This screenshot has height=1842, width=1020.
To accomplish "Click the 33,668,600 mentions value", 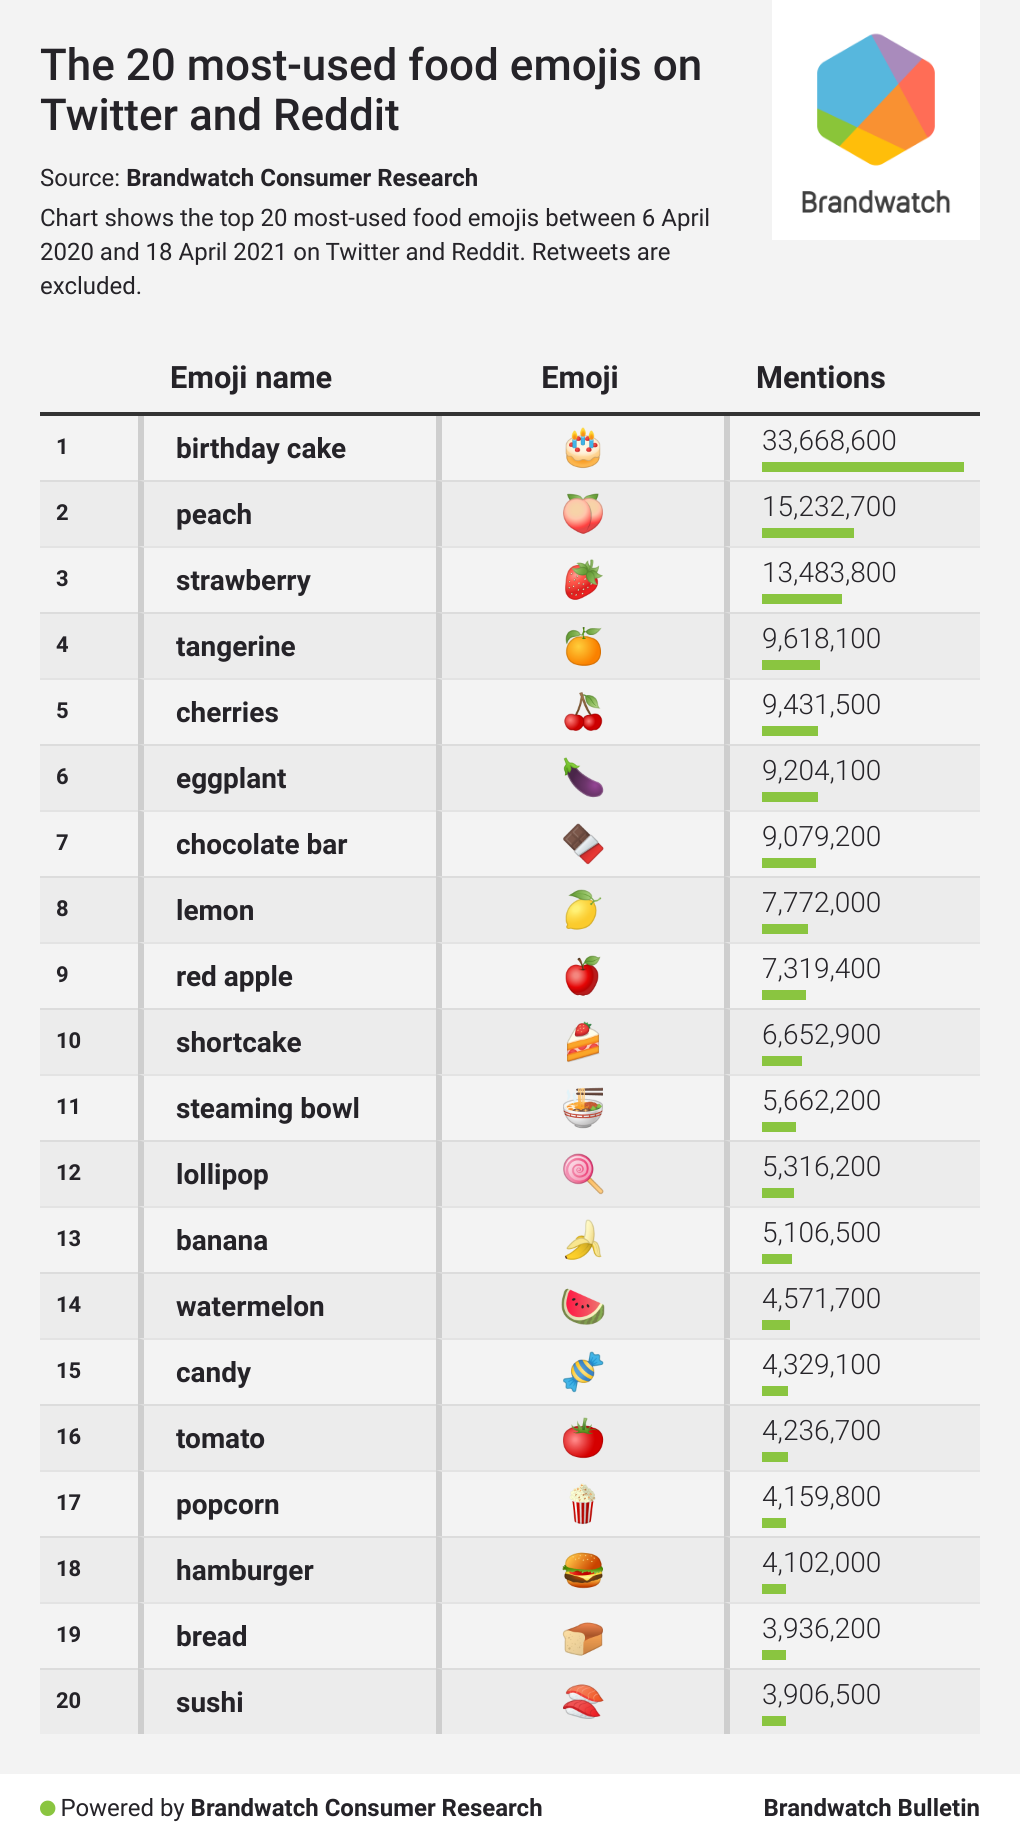I will (x=828, y=441).
